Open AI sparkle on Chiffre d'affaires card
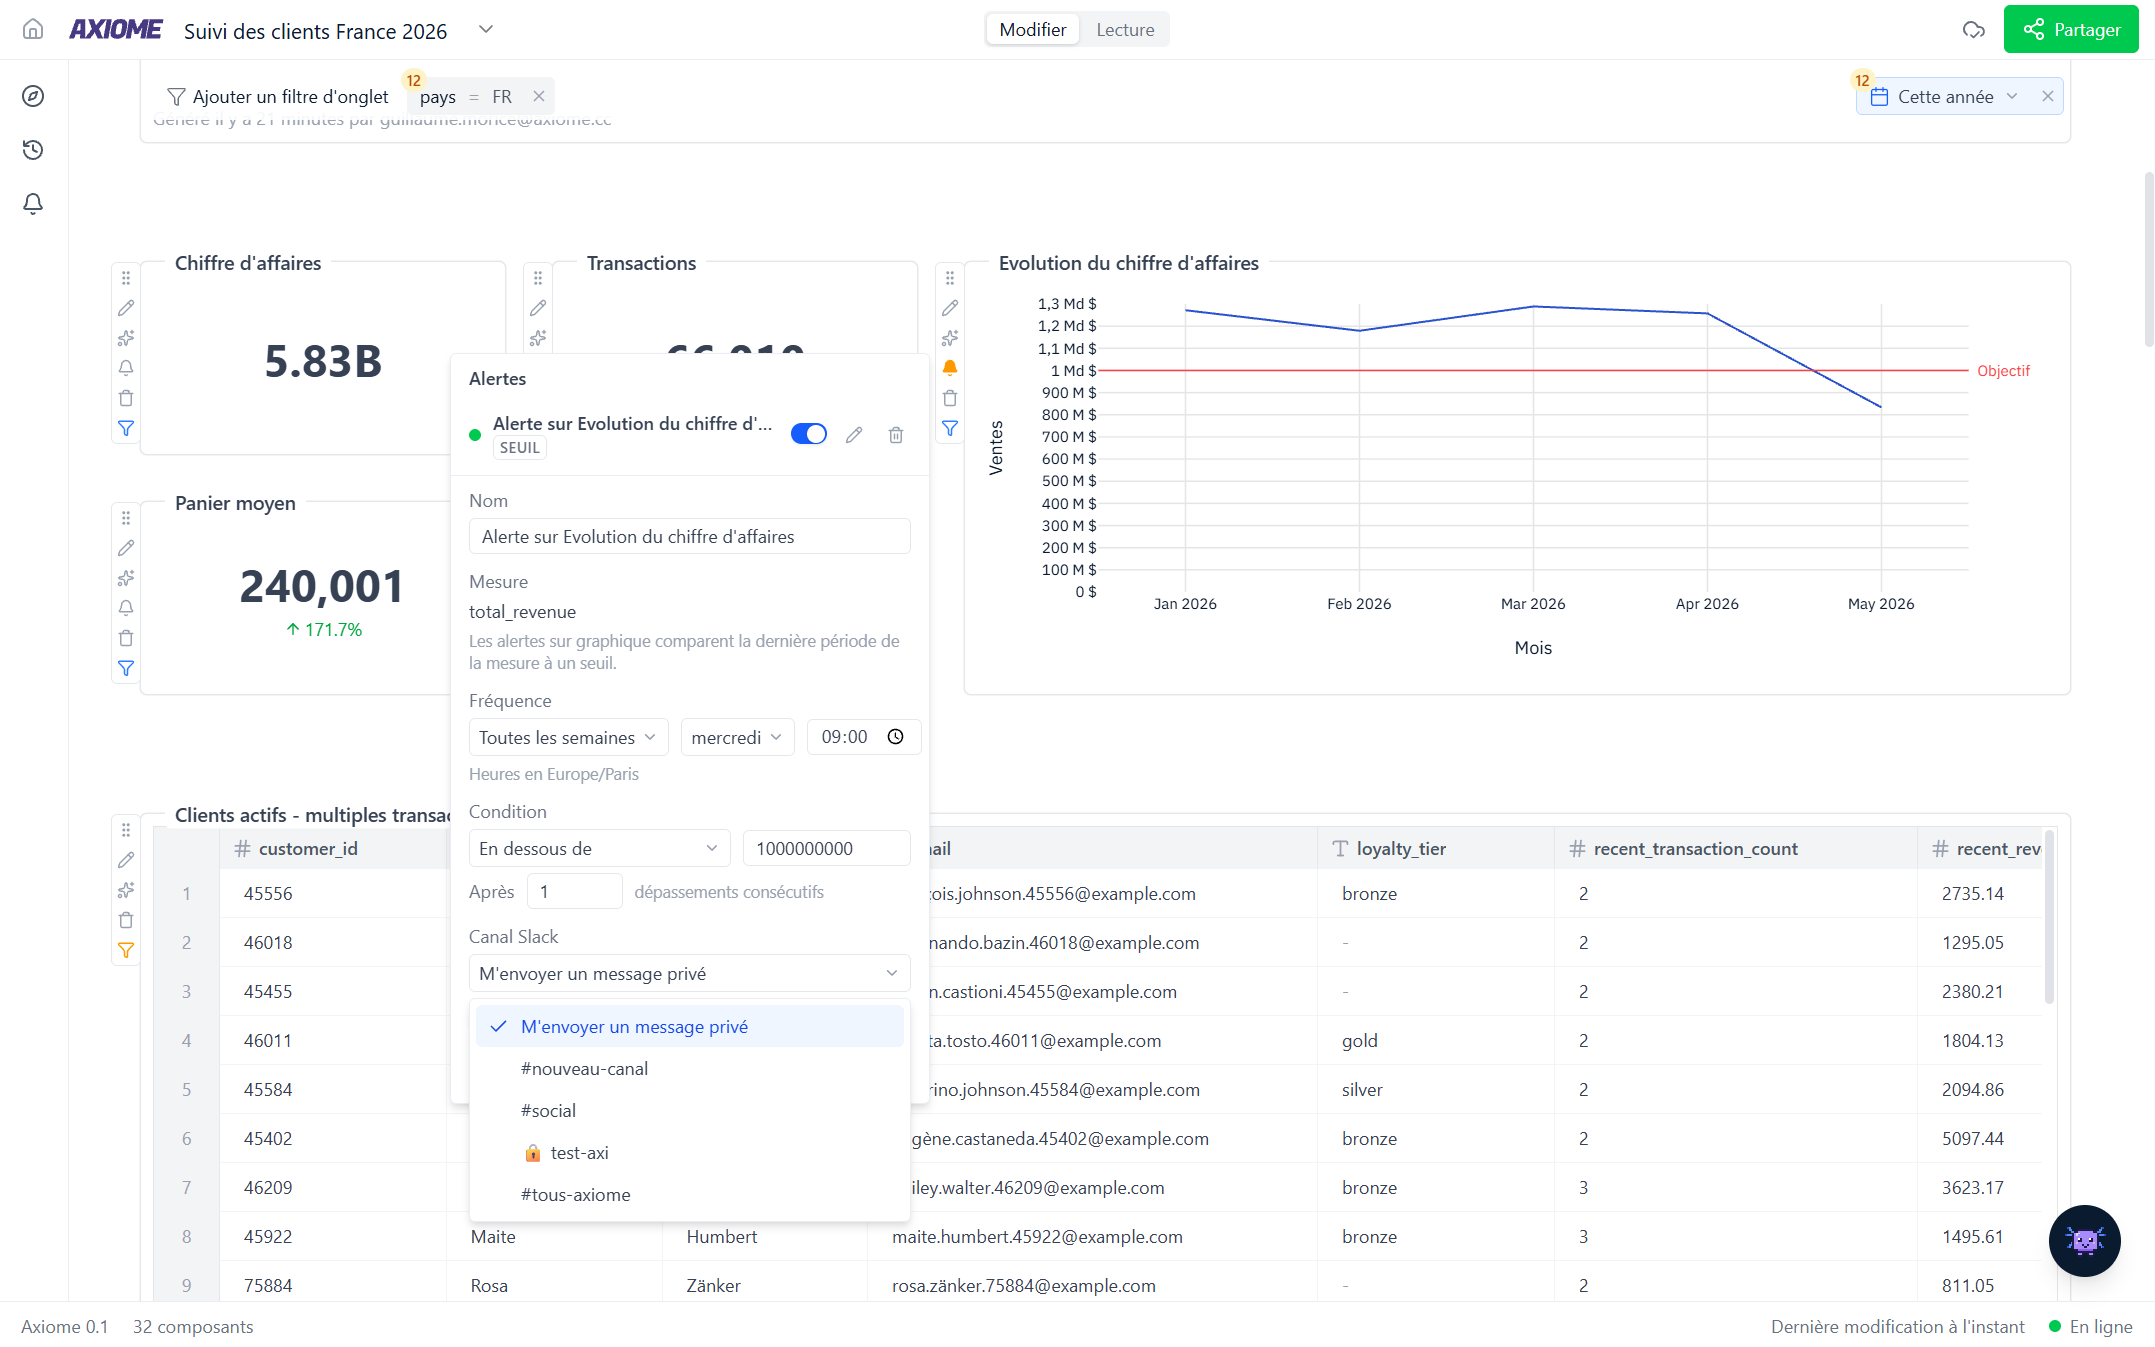This screenshot has height=1347, width=2155. point(126,338)
